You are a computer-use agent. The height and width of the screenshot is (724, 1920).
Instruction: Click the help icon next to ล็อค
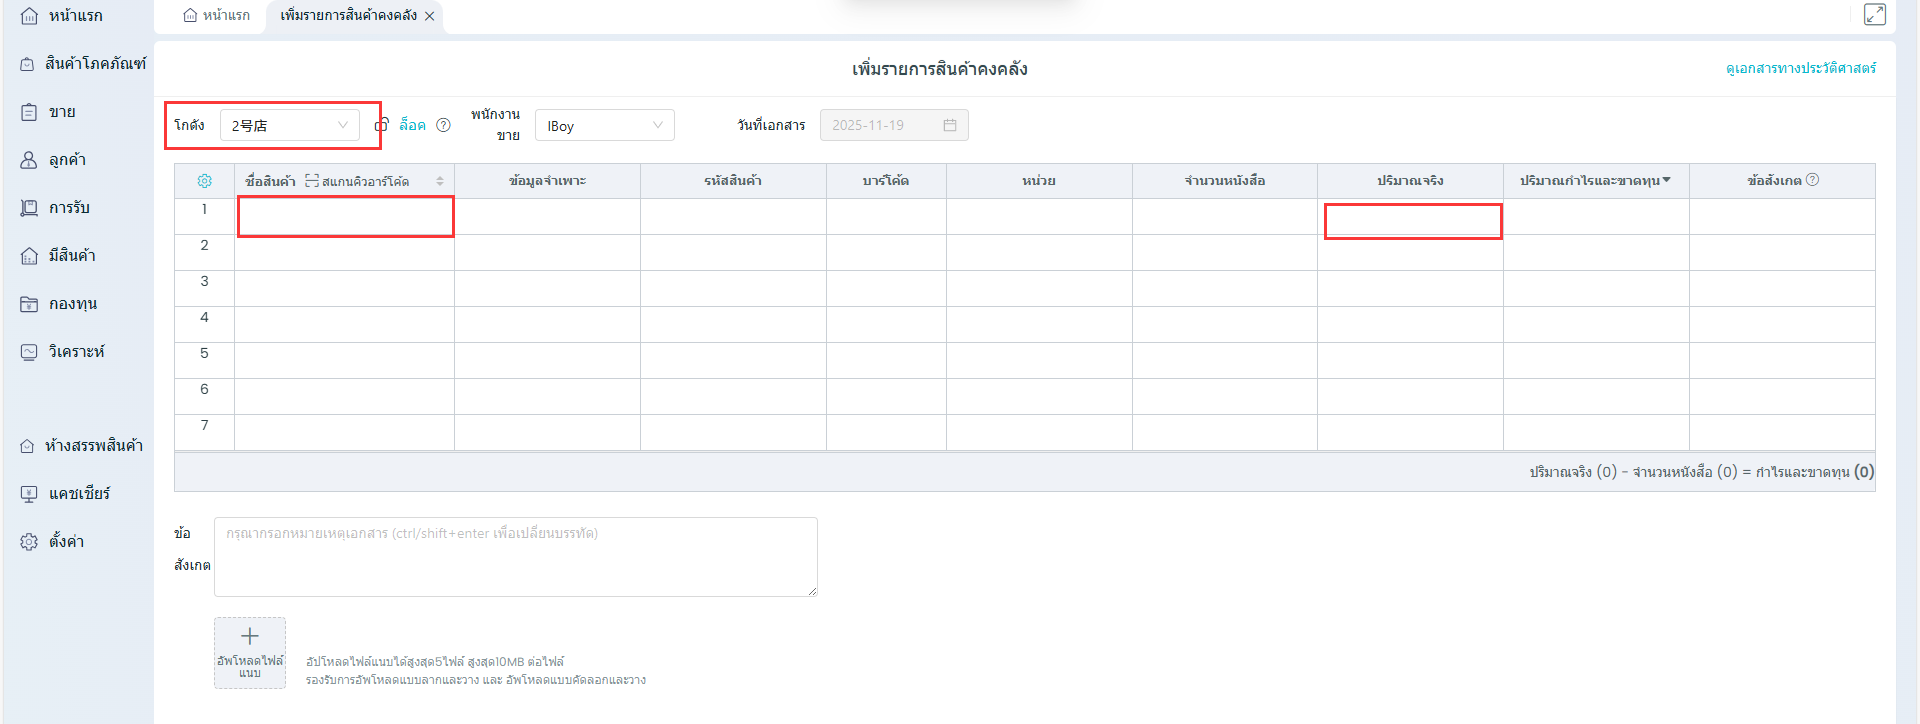pos(443,125)
